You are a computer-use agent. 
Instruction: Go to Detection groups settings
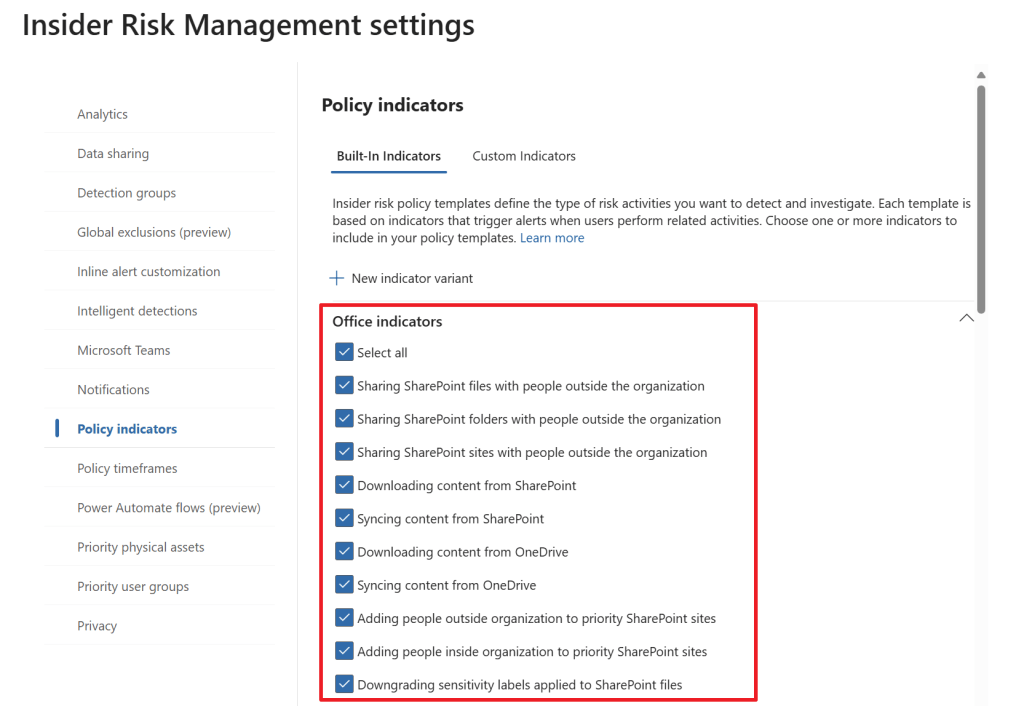coord(126,193)
